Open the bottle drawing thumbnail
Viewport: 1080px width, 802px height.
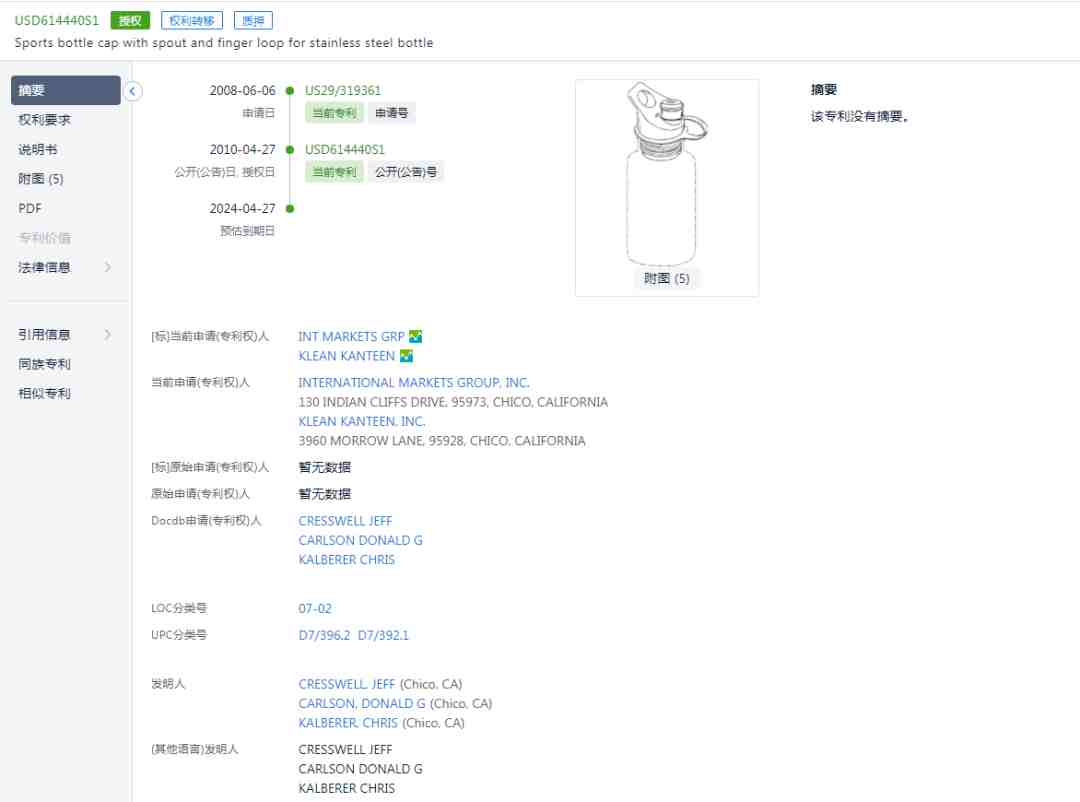tap(667, 174)
